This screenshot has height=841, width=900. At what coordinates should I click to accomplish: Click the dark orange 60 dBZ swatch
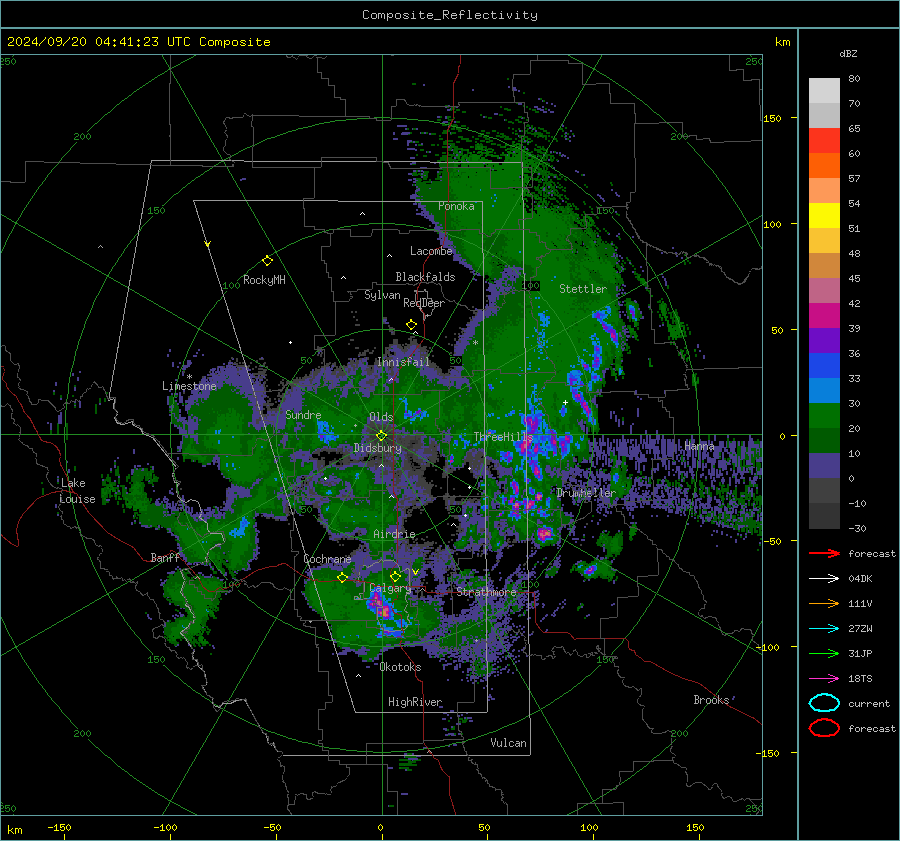(824, 166)
